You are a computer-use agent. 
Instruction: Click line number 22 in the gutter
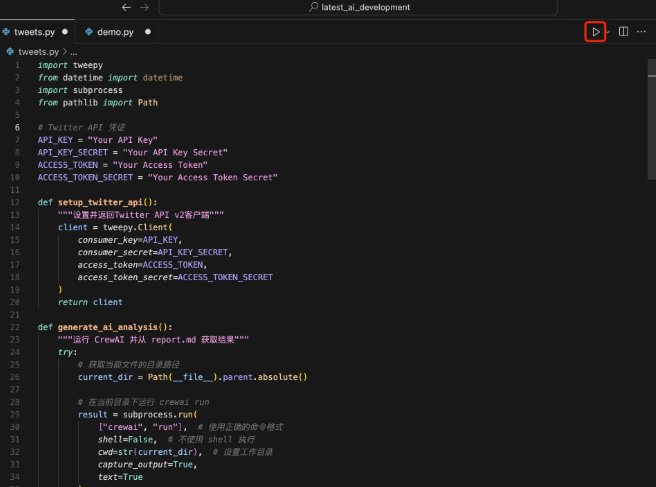16,327
